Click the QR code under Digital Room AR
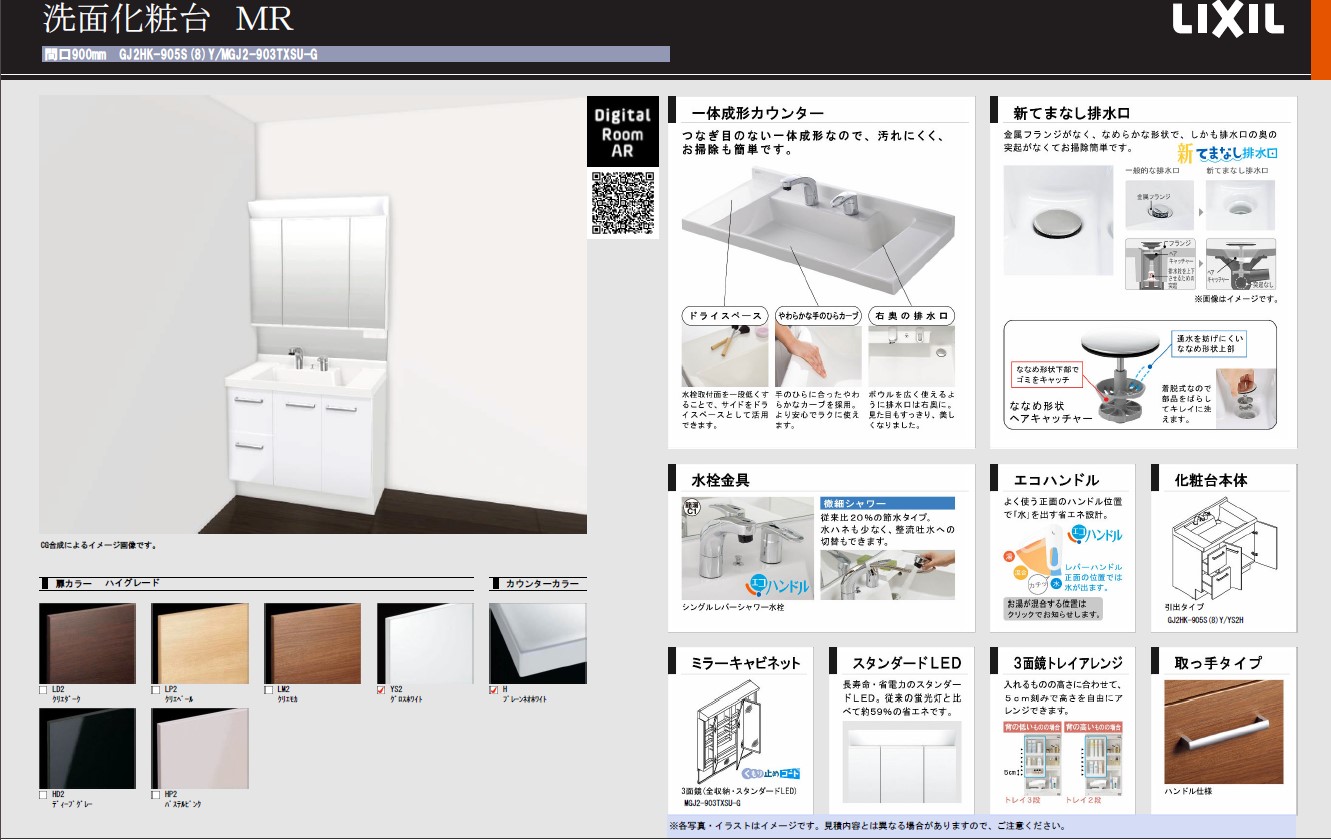The image size is (1331, 840). [x=623, y=203]
